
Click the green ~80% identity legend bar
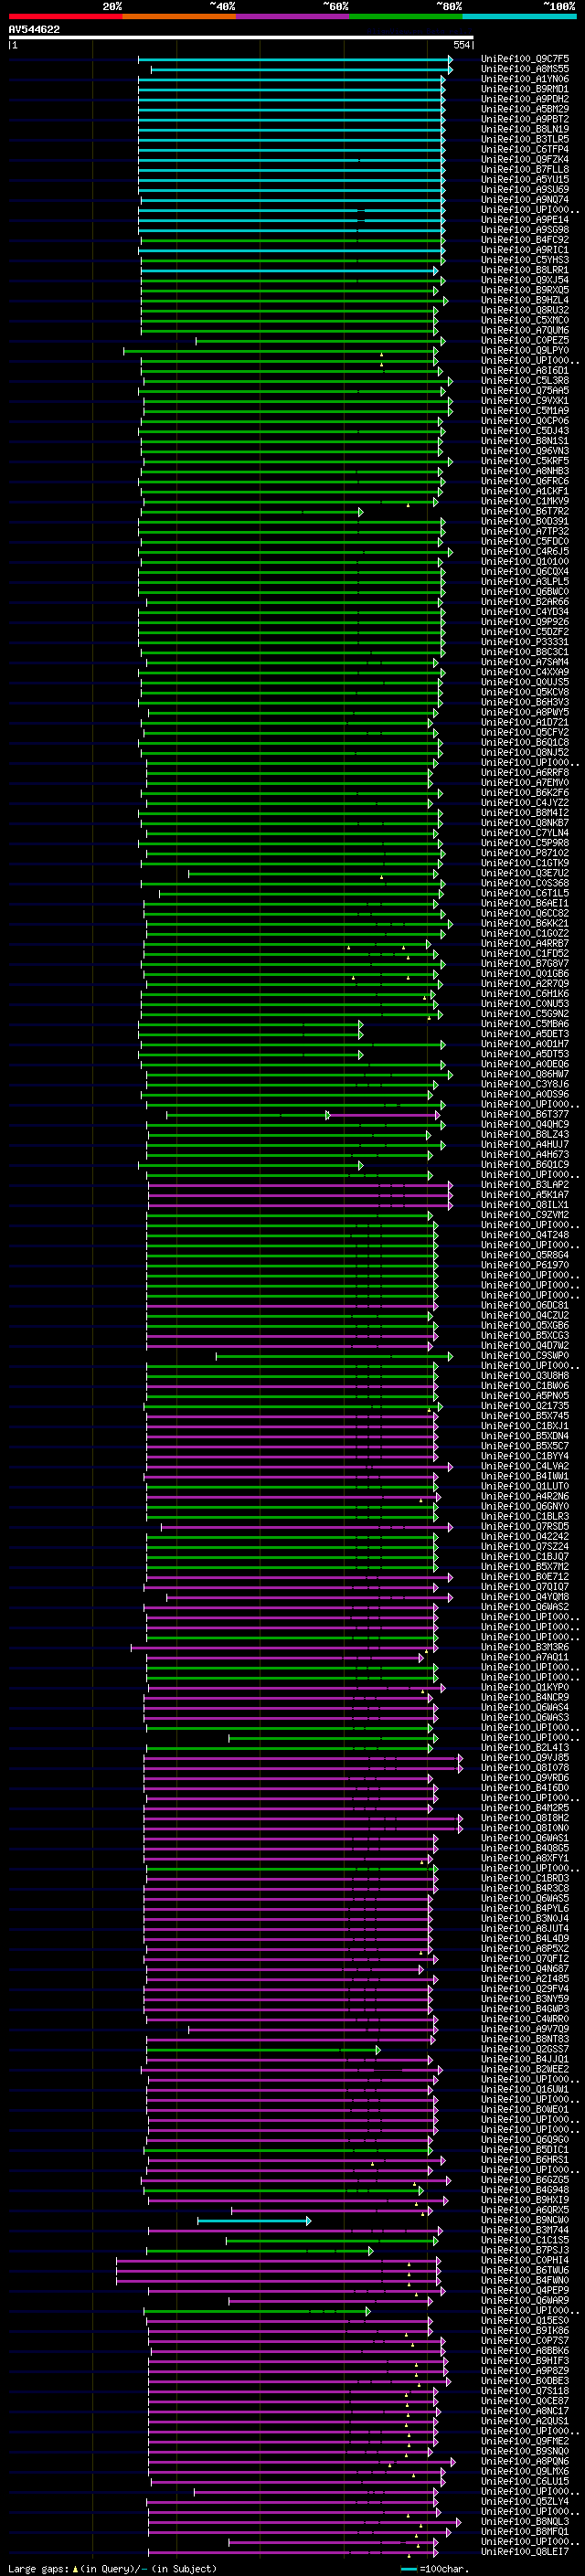pos(406,16)
